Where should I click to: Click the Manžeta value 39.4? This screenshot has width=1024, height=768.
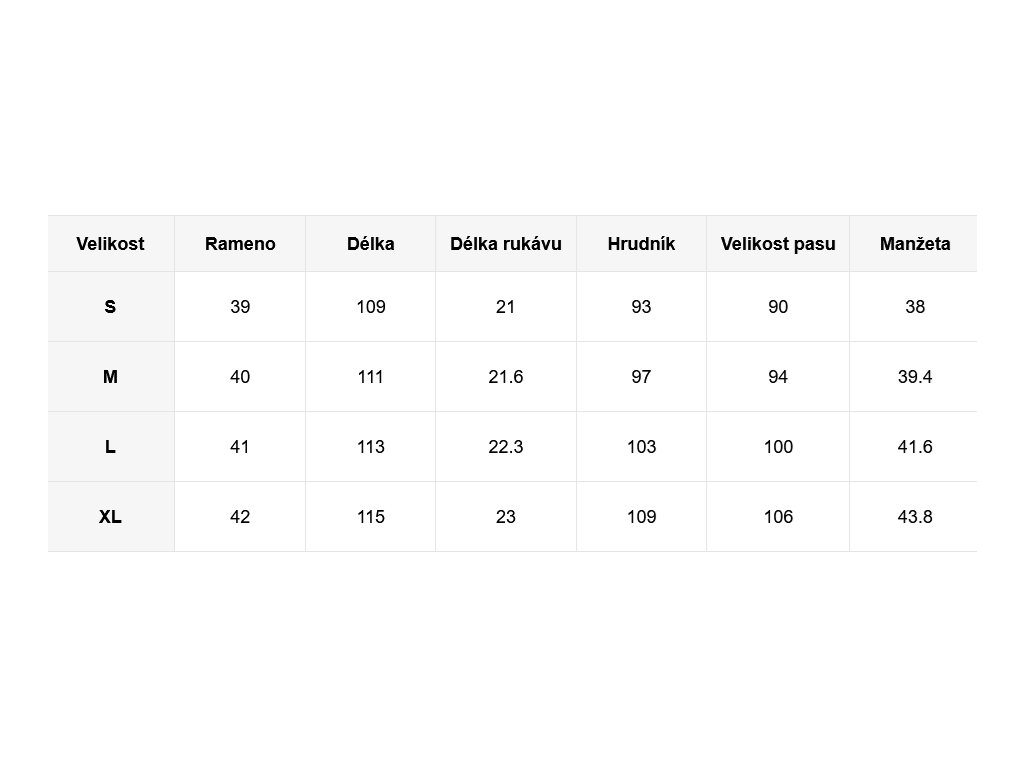[x=915, y=377]
